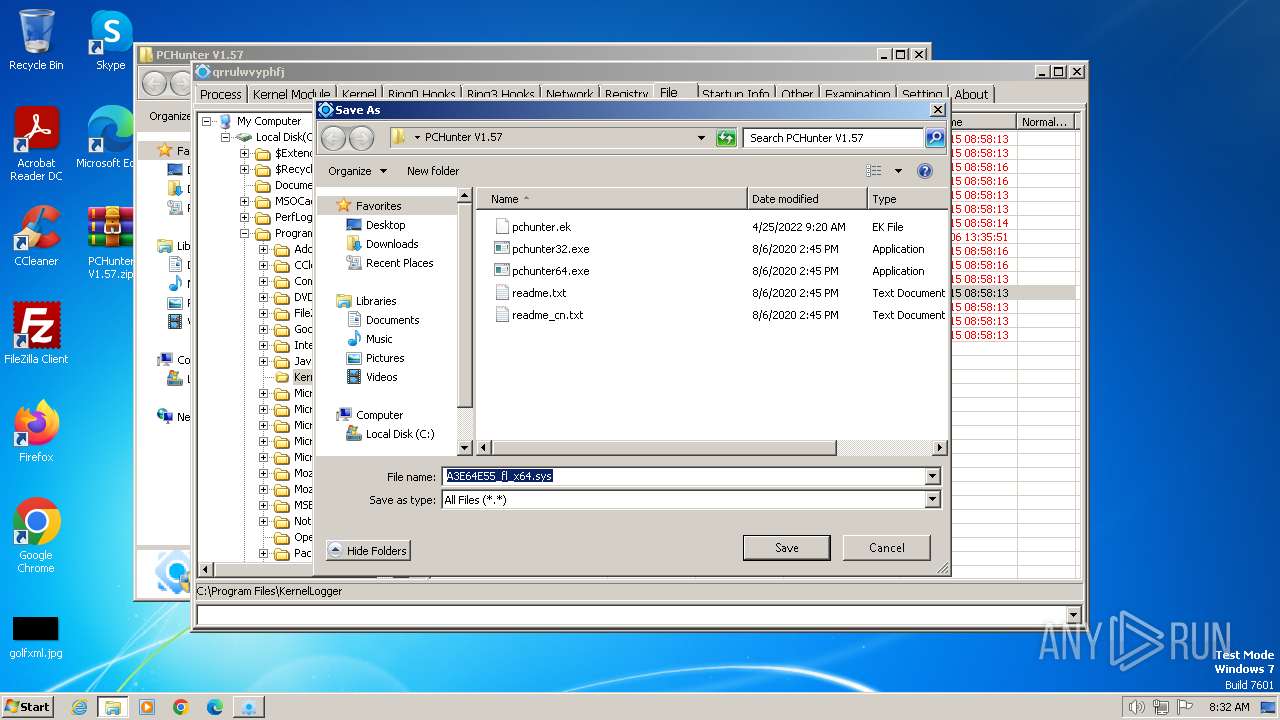Click the volume icon in system tray
This screenshot has height=720, width=1280.
(1136, 706)
